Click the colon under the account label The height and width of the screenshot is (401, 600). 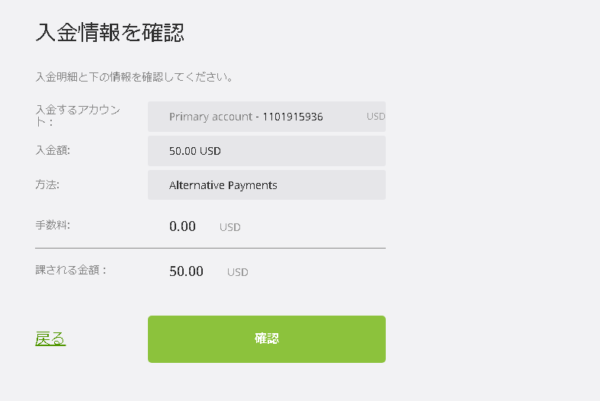coord(38,123)
